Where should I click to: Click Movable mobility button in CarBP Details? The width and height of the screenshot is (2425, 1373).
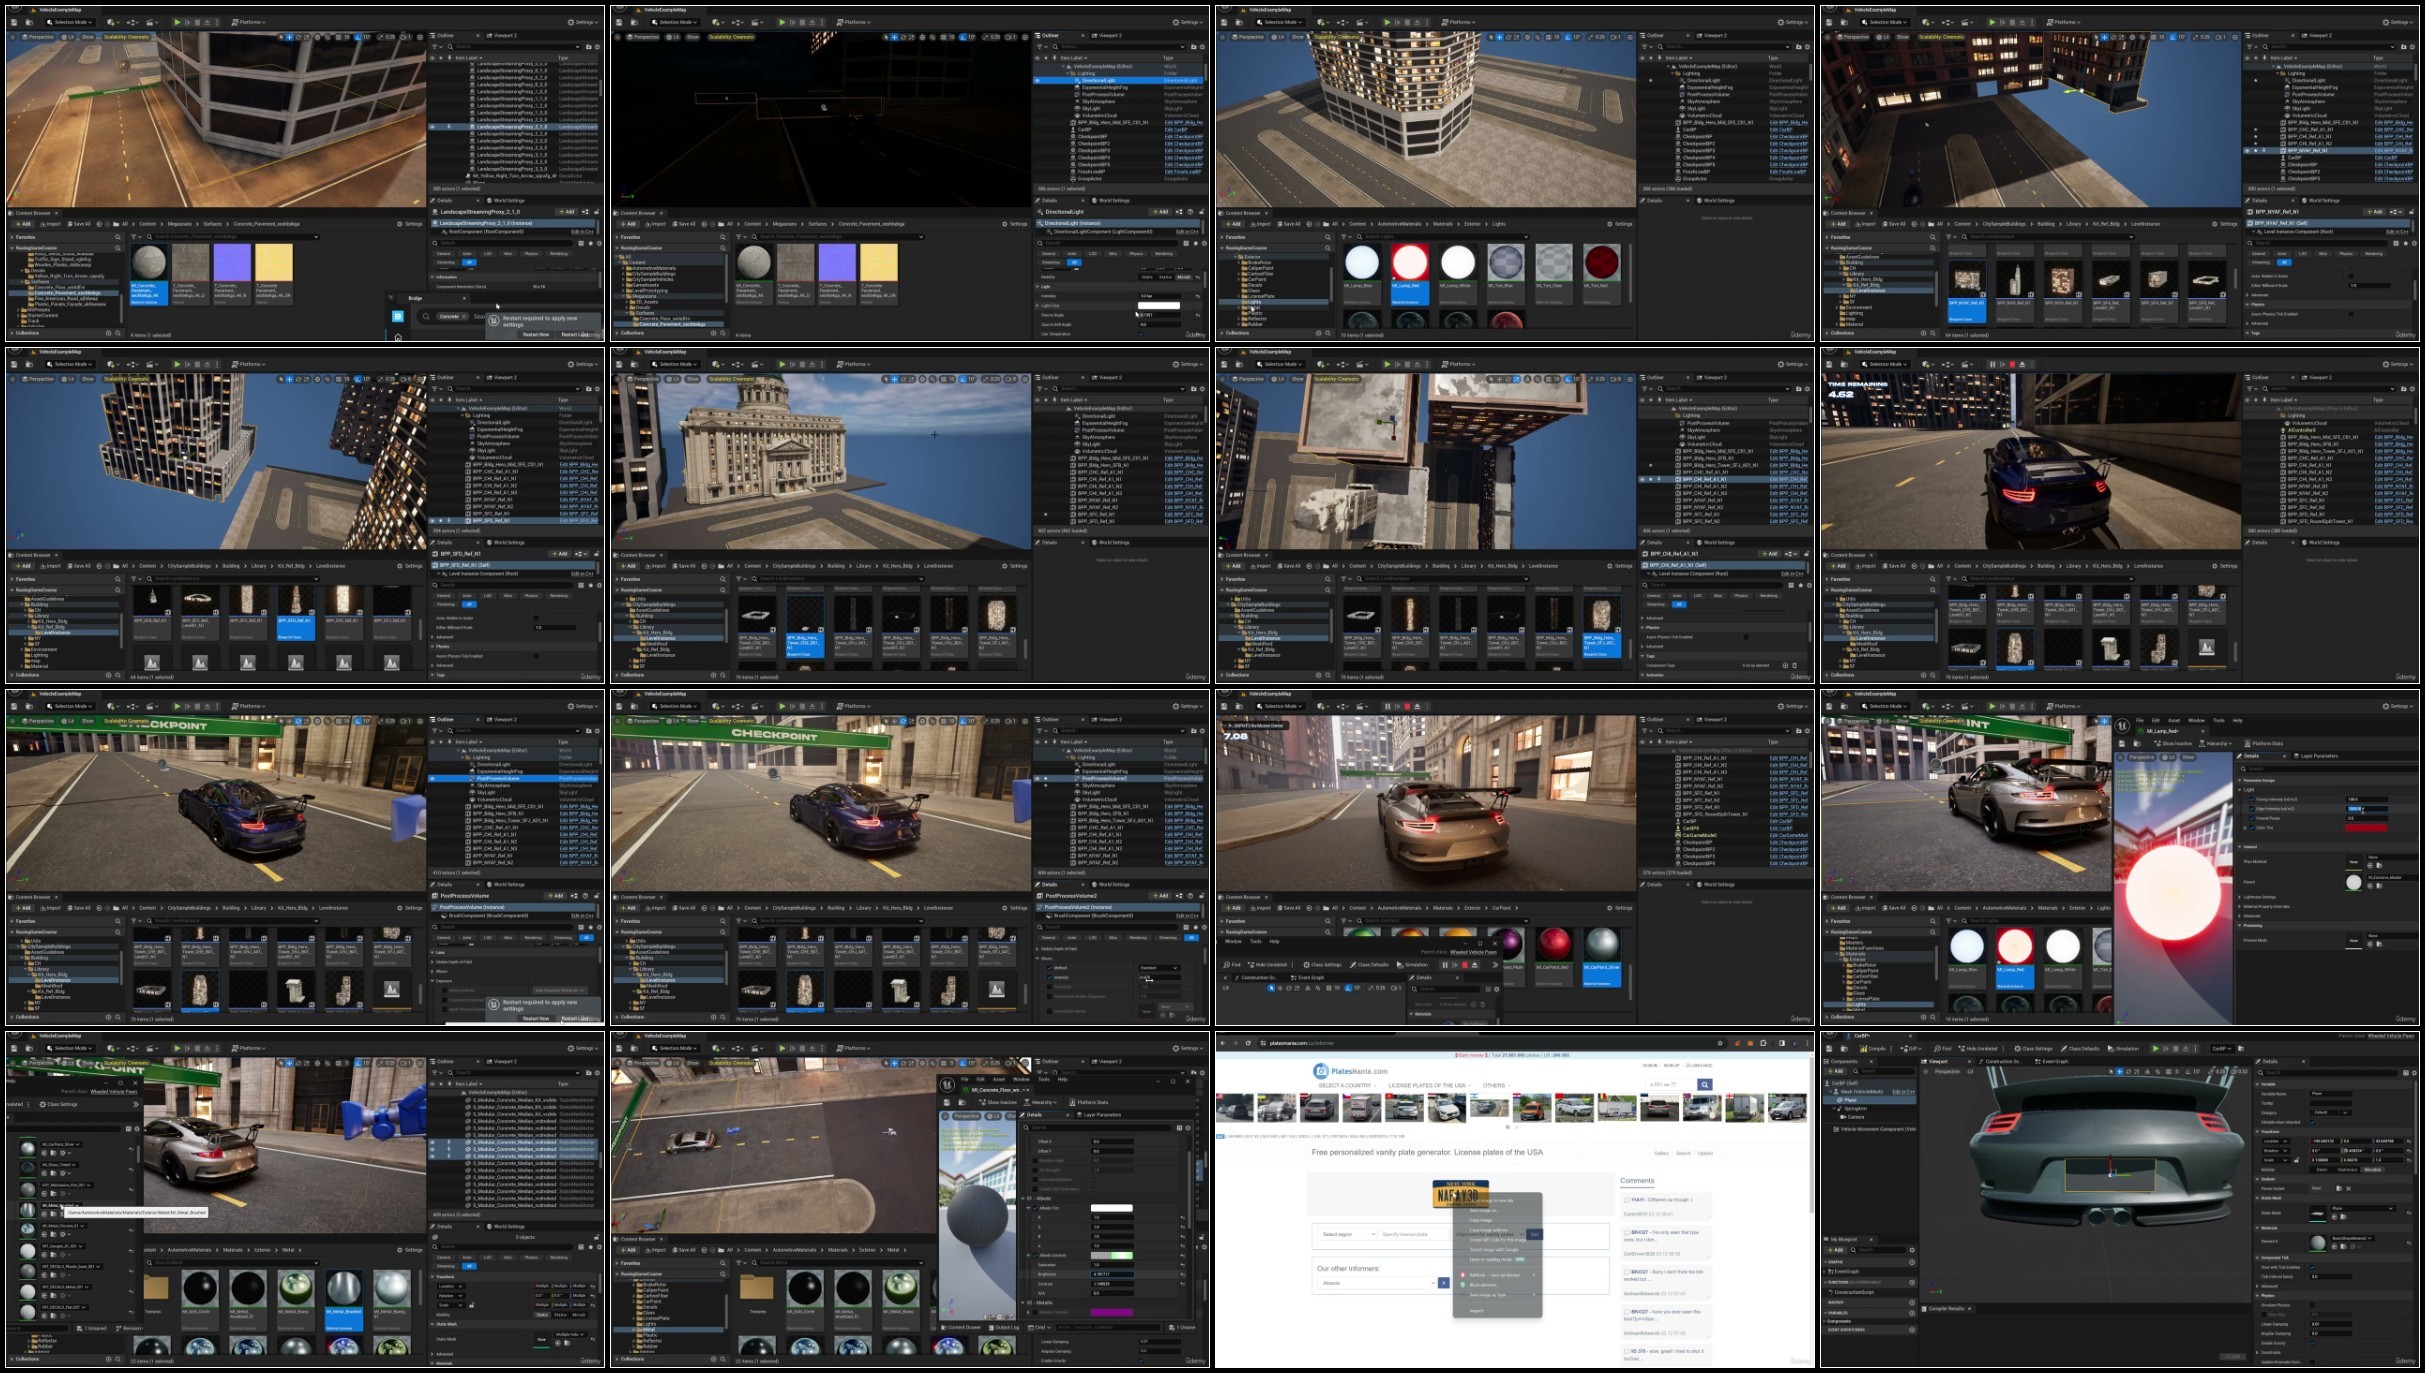[x=2373, y=1170]
